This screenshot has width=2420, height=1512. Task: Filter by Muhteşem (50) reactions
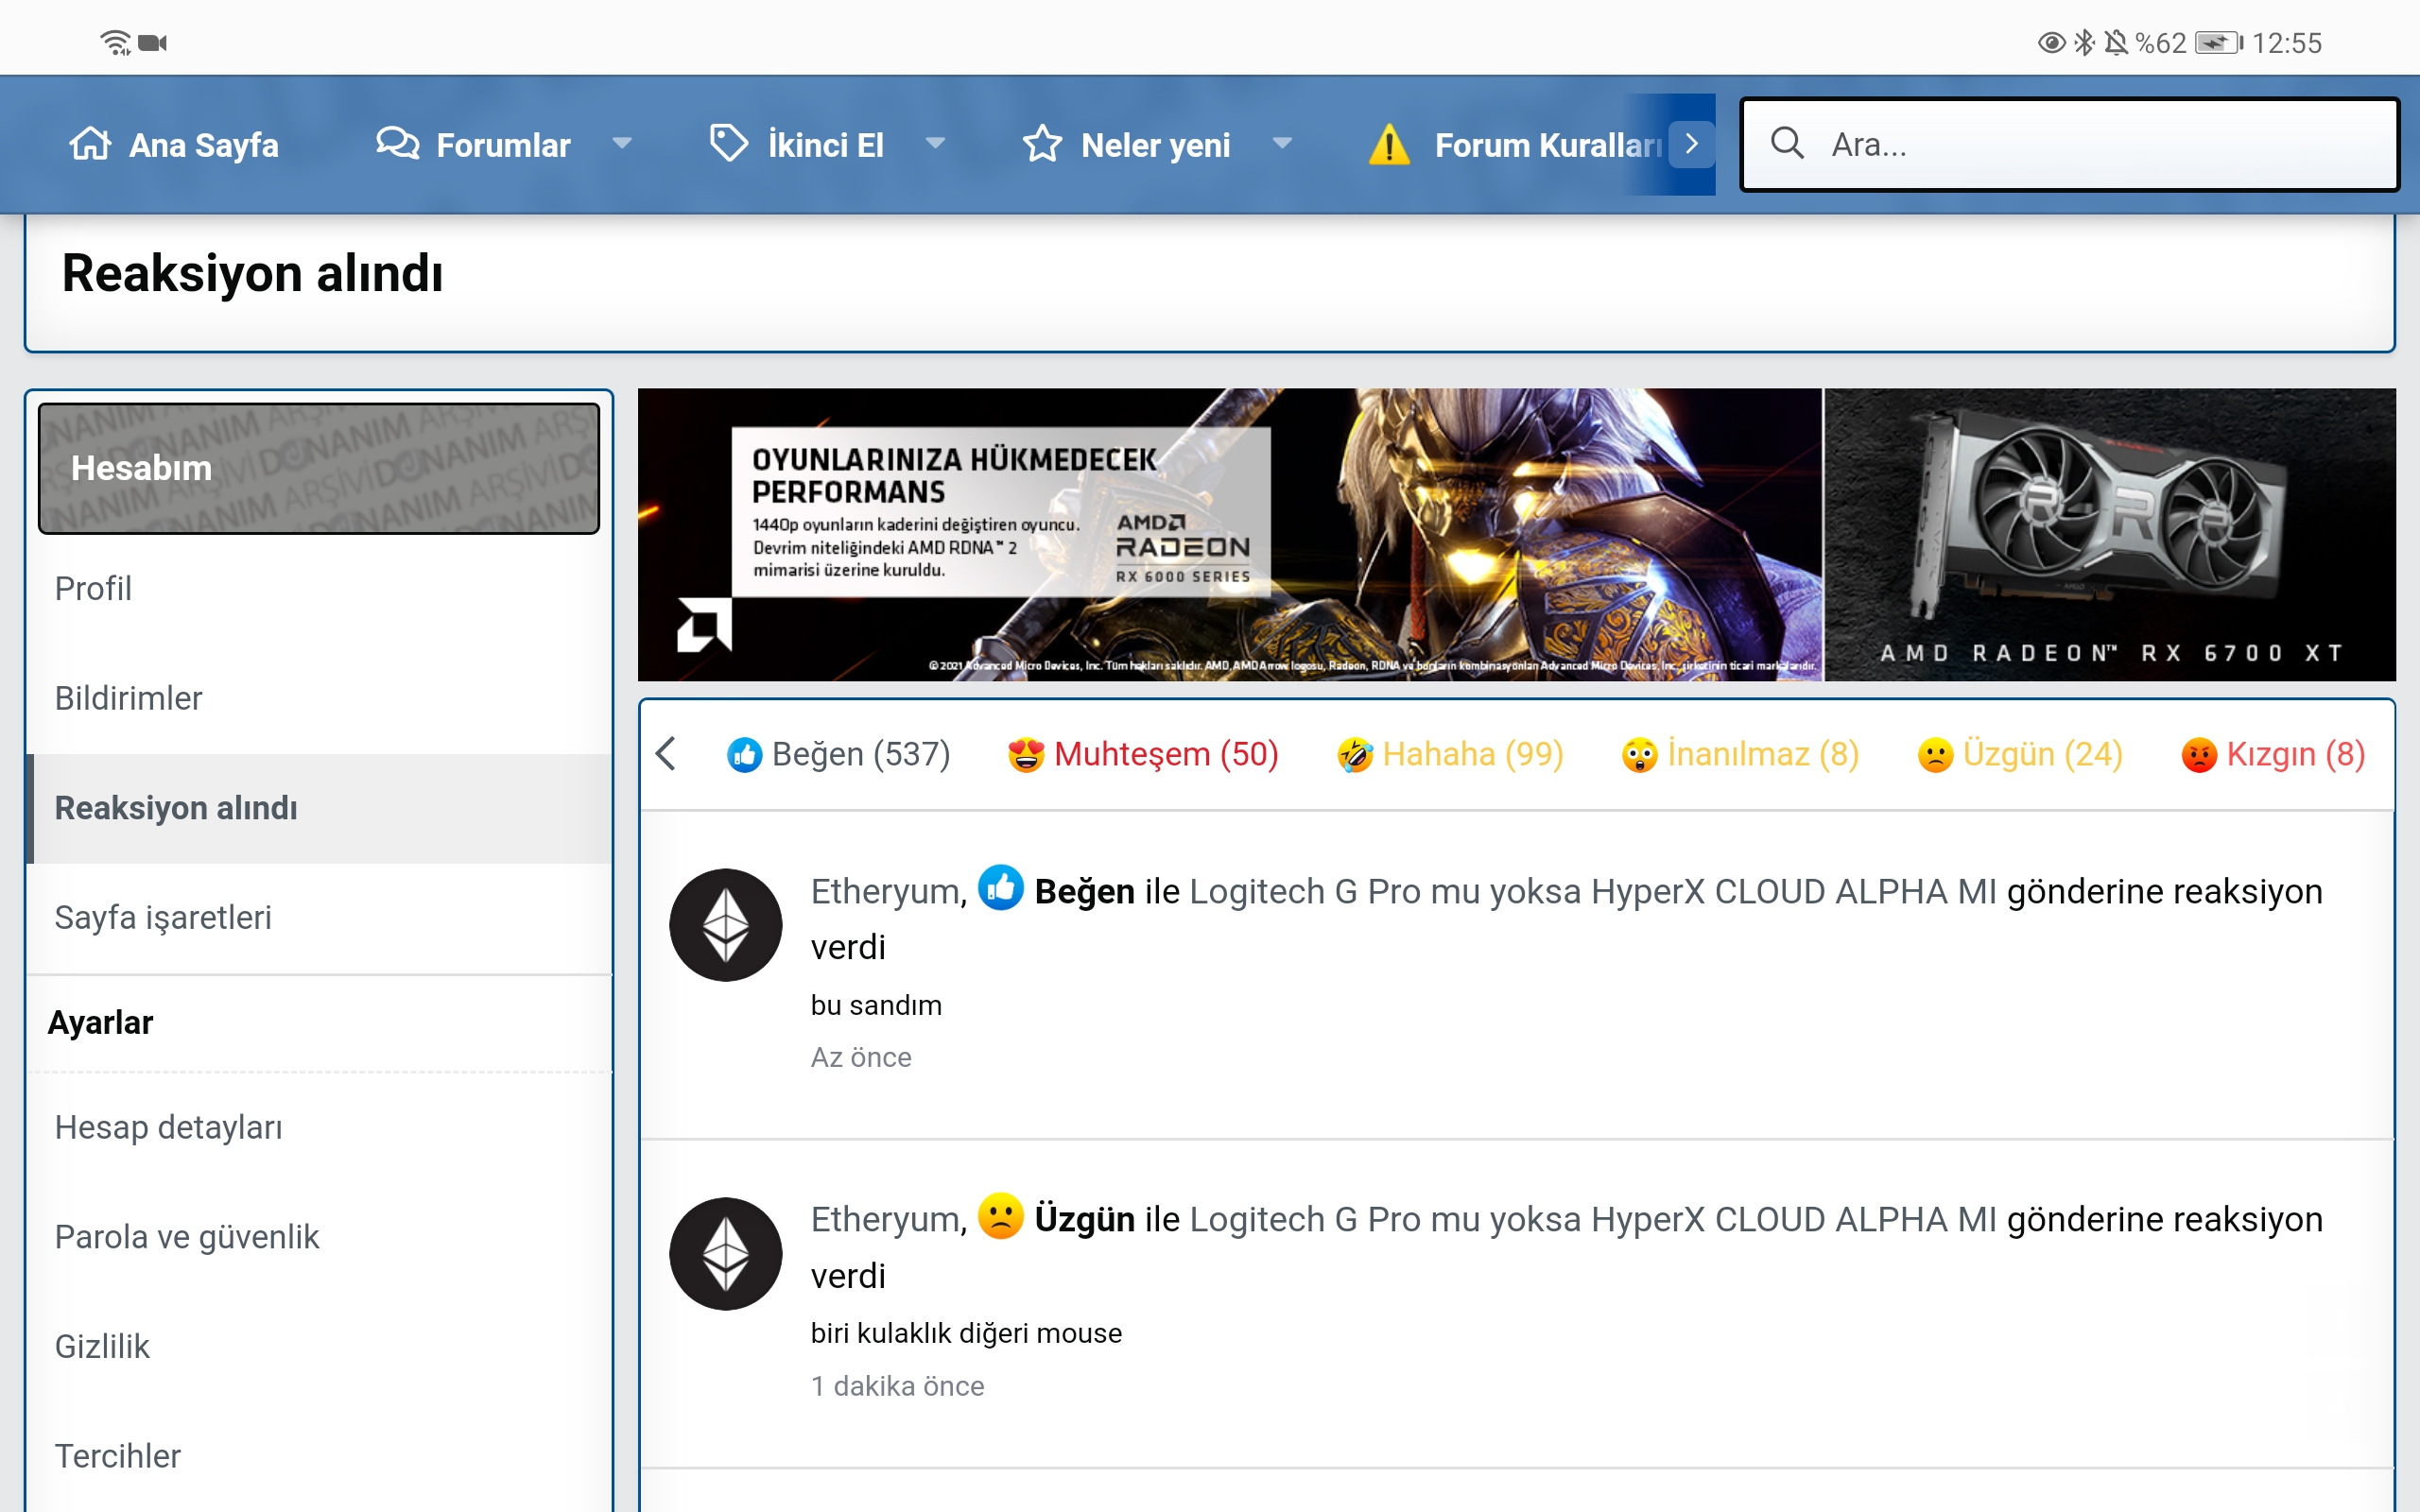pyautogui.click(x=1143, y=754)
